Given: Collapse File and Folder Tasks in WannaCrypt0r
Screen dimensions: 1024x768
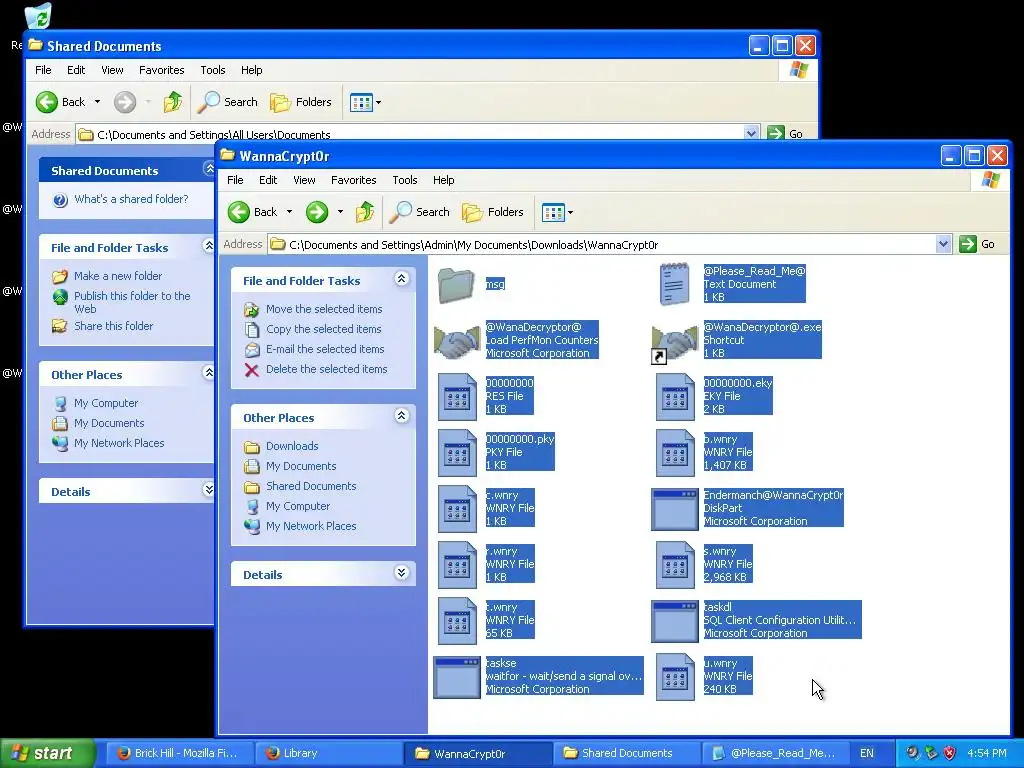Looking at the screenshot, I should tap(402, 280).
